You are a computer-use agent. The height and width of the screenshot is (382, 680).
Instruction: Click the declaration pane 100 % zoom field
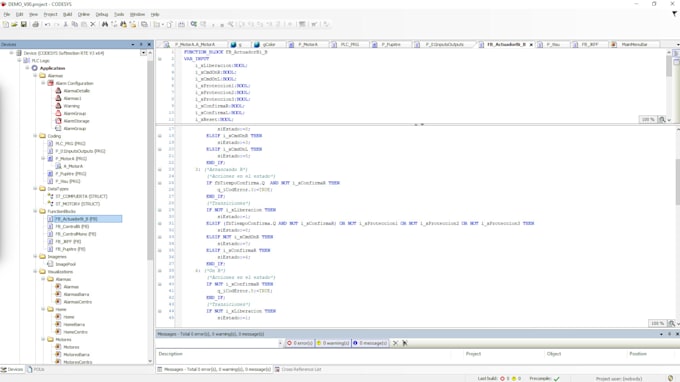(648, 119)
